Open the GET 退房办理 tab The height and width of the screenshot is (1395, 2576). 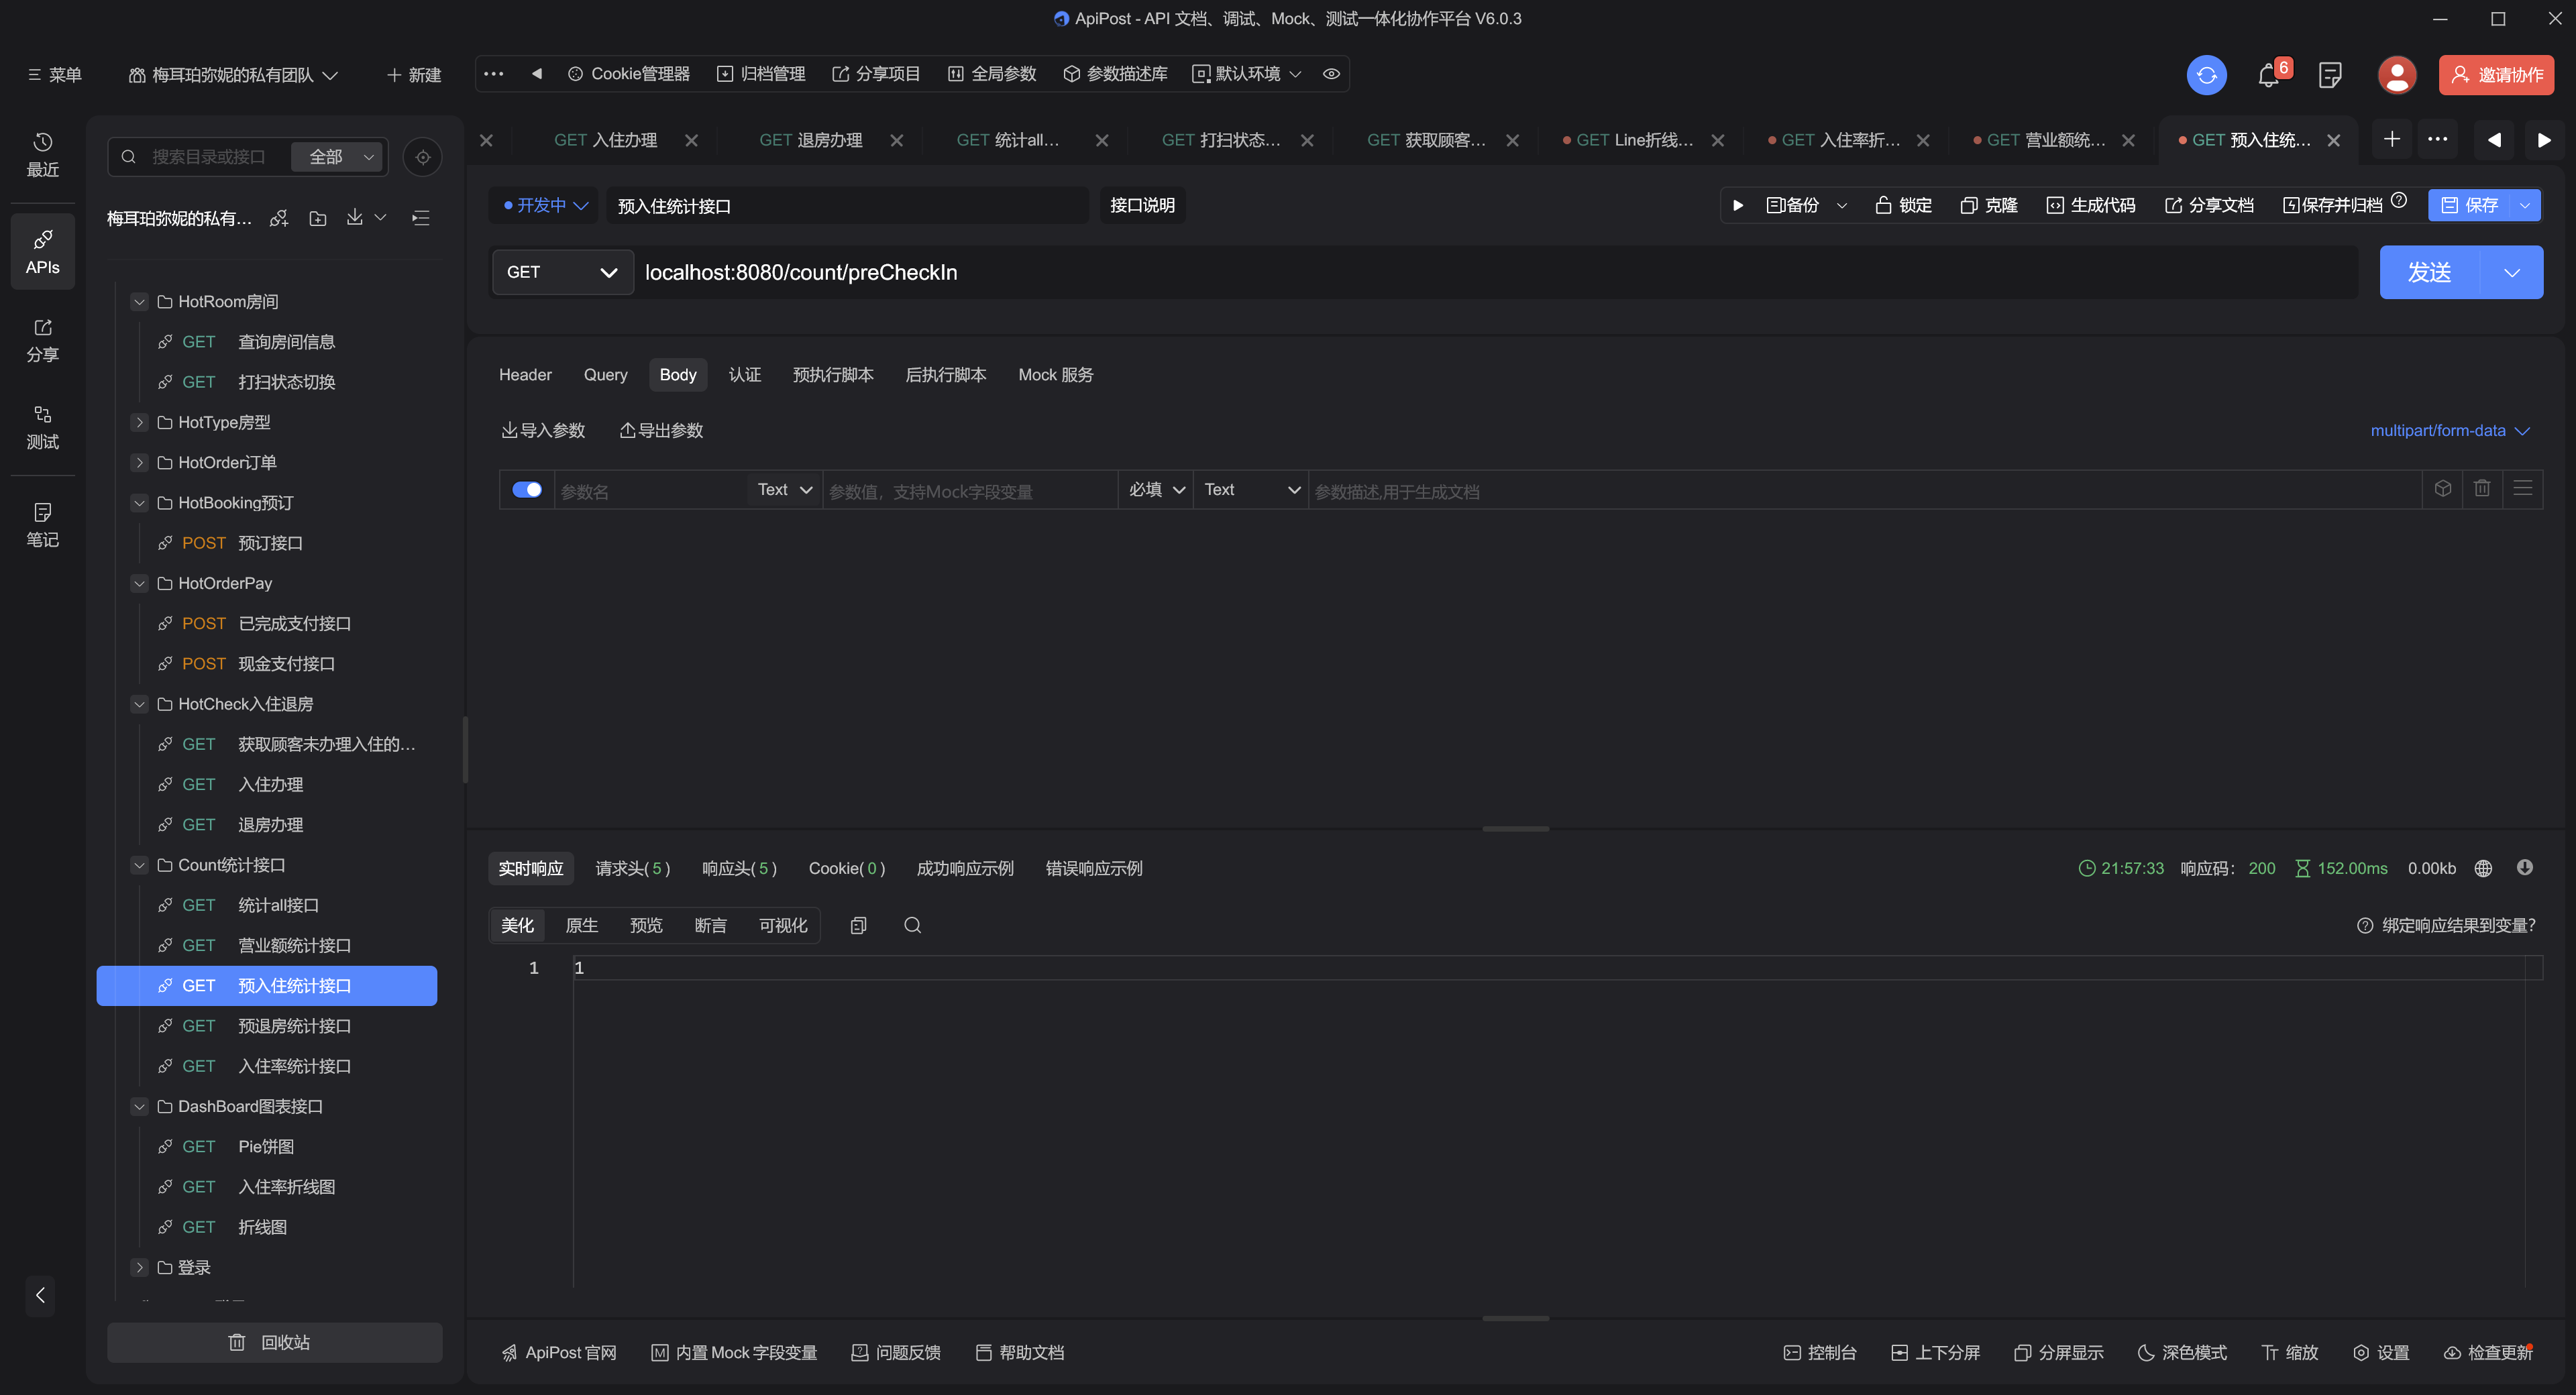pos(810,140)
